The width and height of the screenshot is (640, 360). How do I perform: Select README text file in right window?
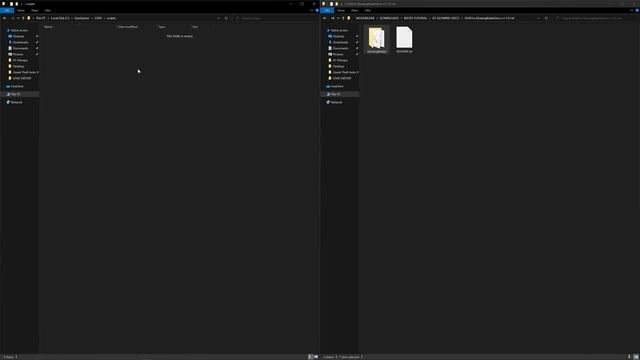[x=404, y=40]
